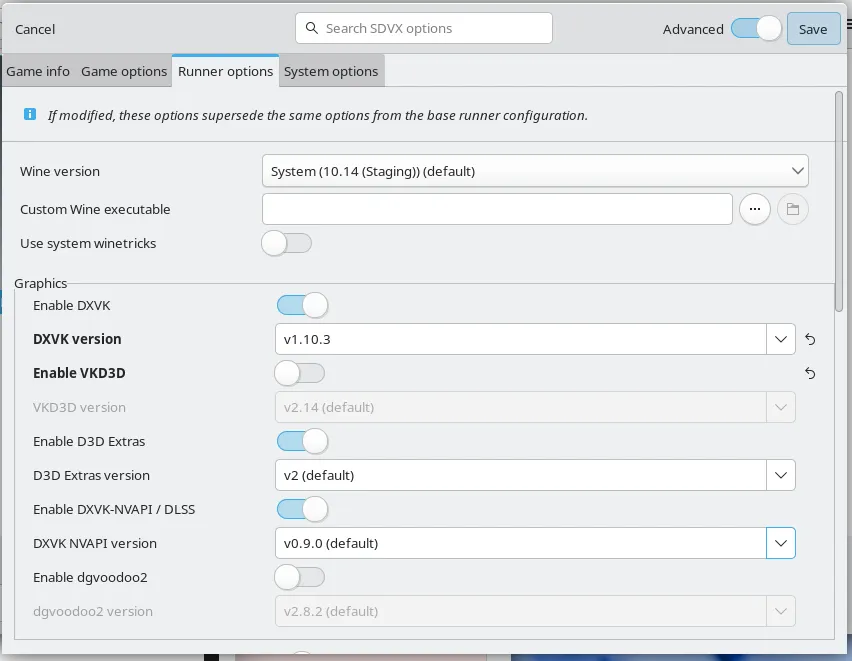Disable the Enable DXVK switch
Viewport: 852px width, 661px height.
(302, 305)
